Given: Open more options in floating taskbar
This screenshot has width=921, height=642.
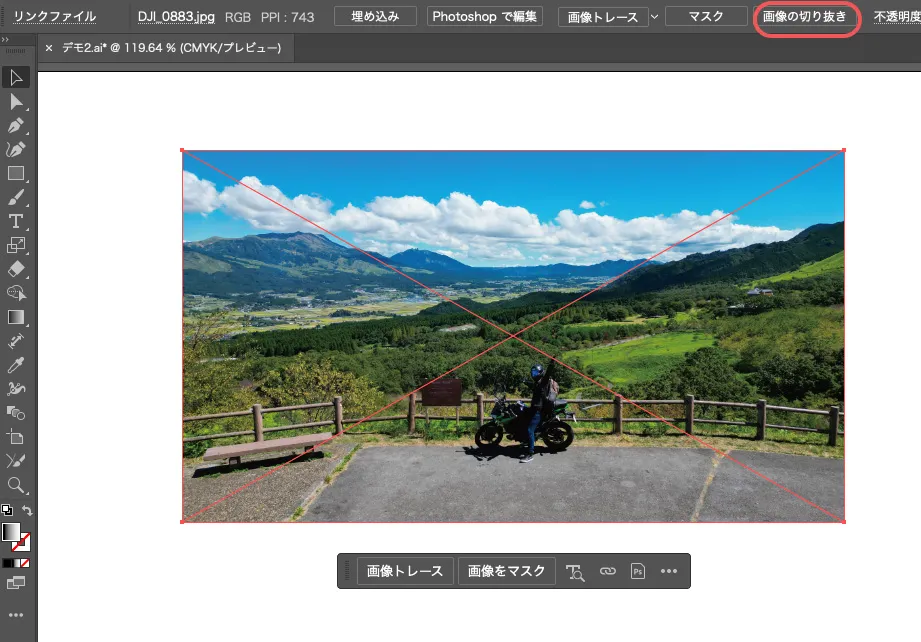Looking at the screenshot, I should (669, 571).
